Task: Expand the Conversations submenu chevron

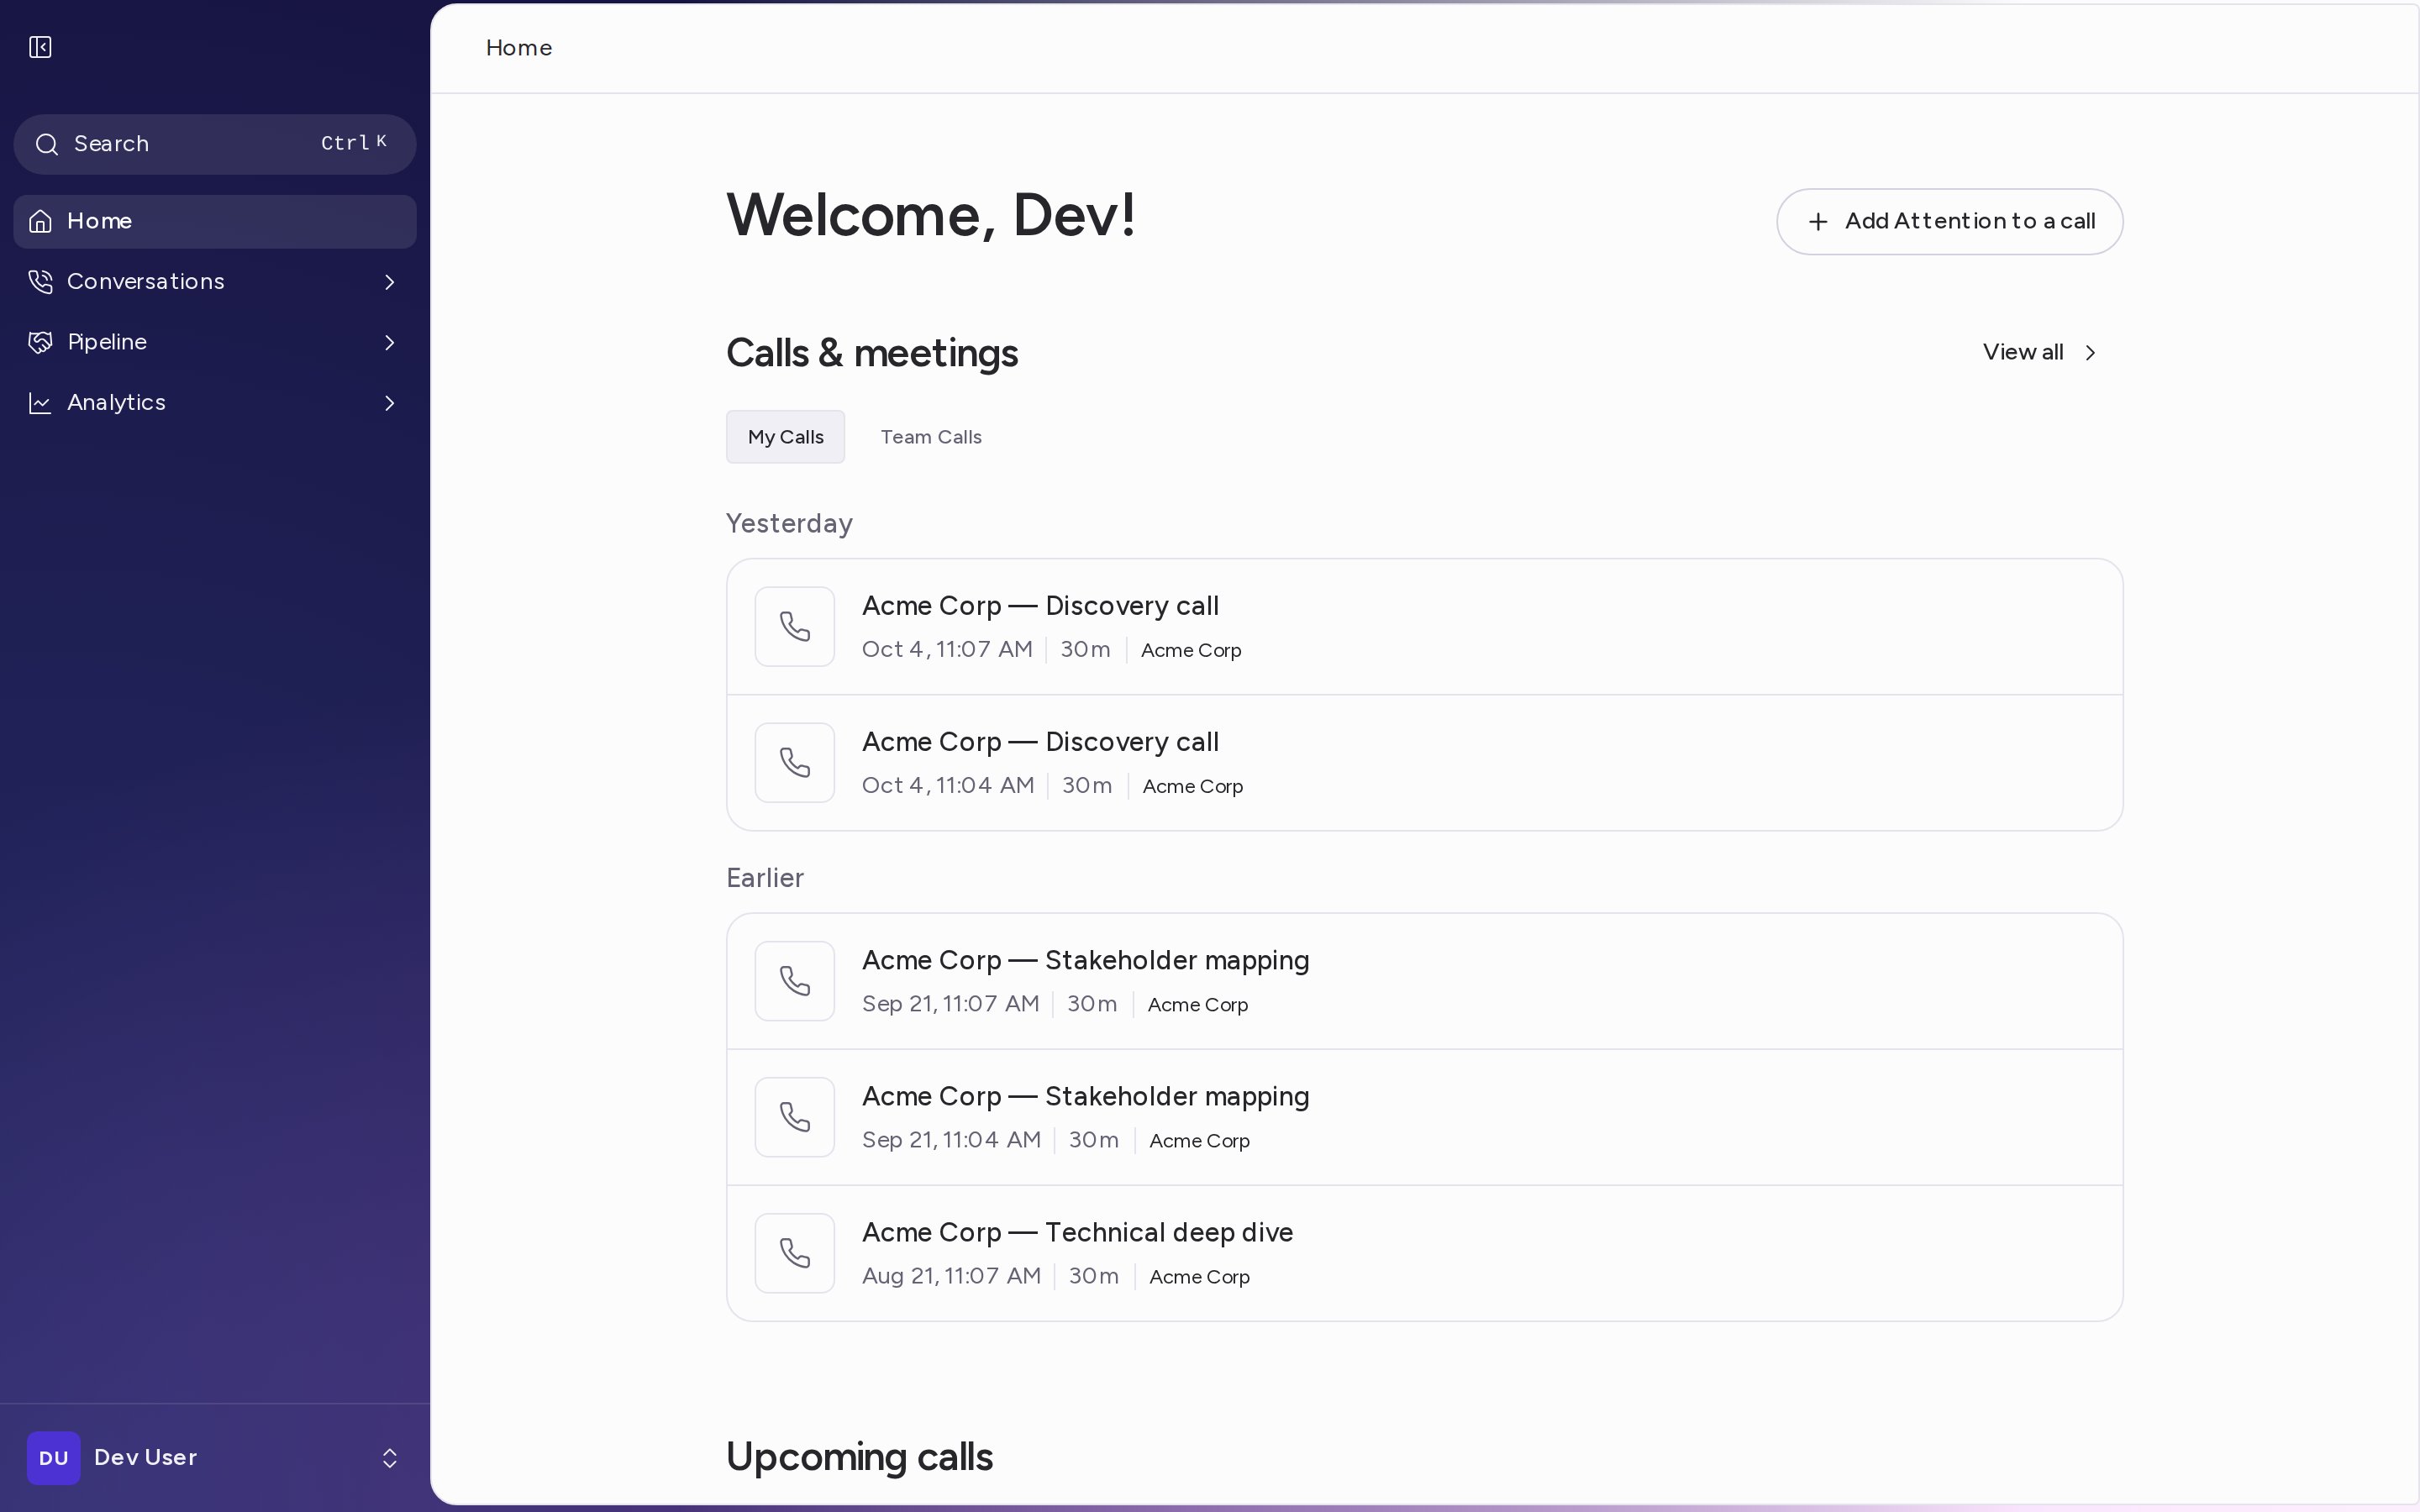Action: point(390,282)
